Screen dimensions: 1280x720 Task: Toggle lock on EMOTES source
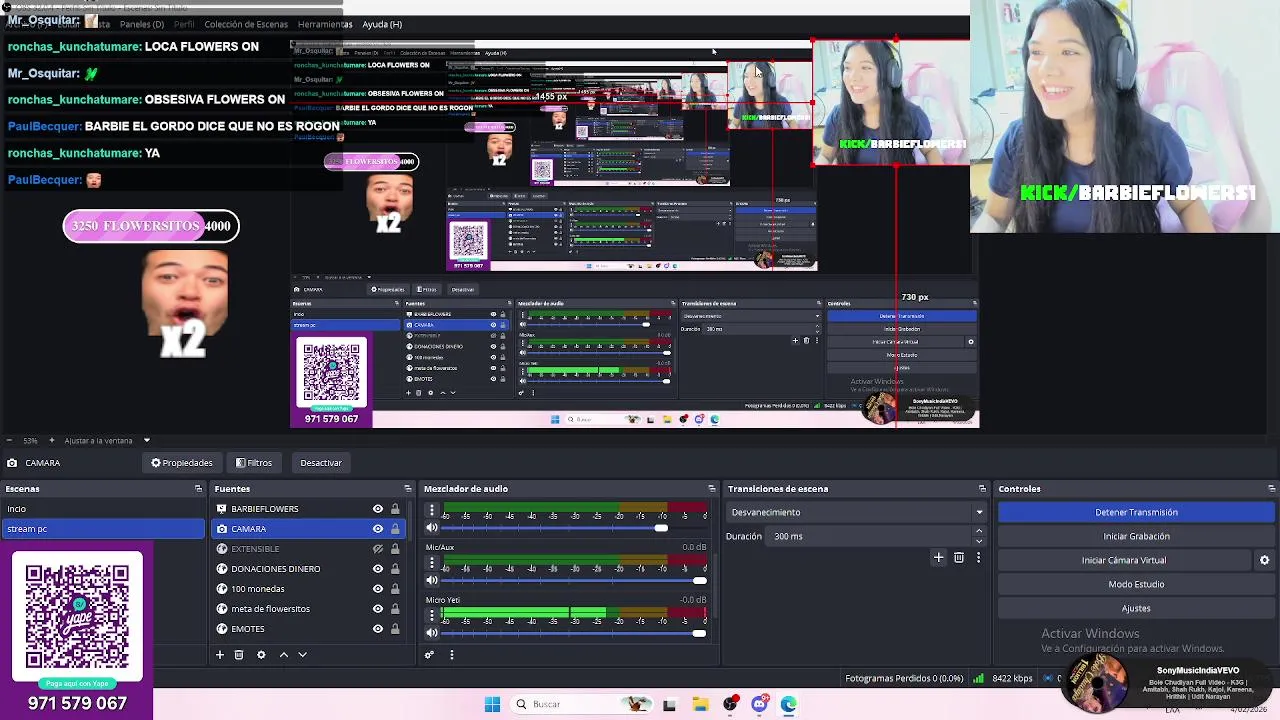pyautogui.click(x=395, y=629)
